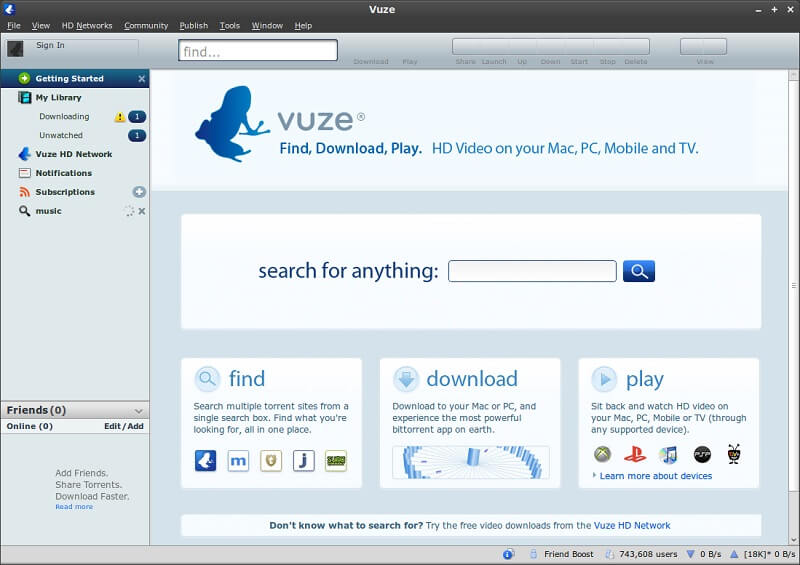Image resolution: width=800 pixels, height=565 pixels.
Task: Select Unwatched in My Library
Action: (x=60, y=135)
